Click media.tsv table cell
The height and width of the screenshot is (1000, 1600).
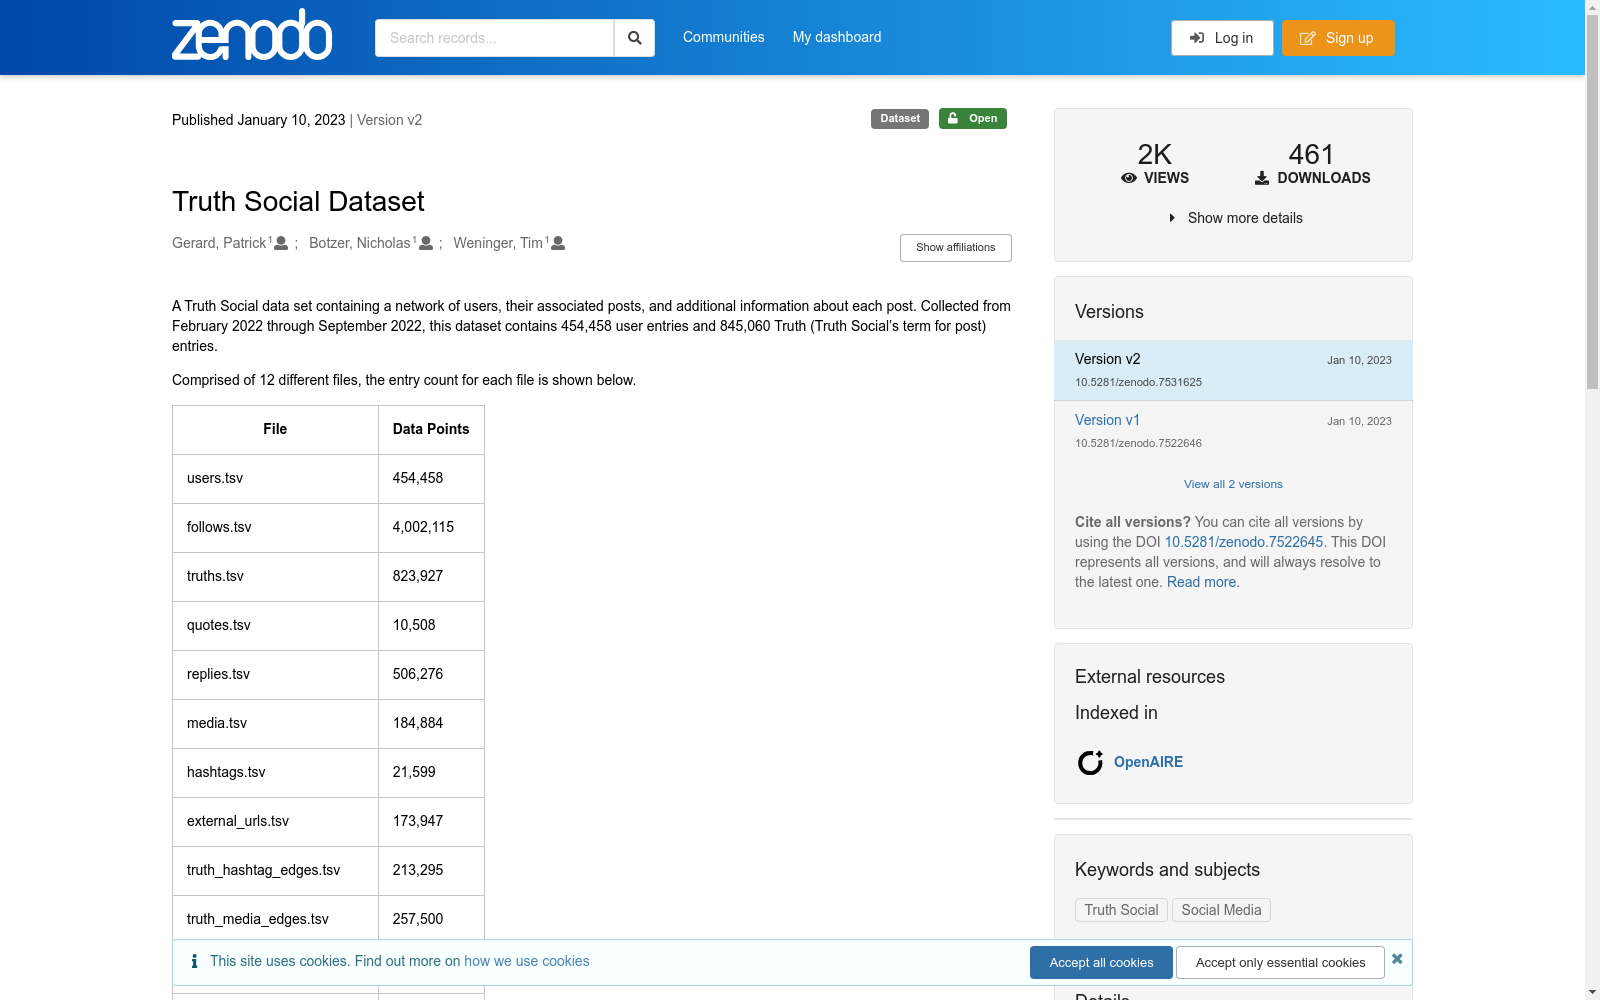pos(275,723)
